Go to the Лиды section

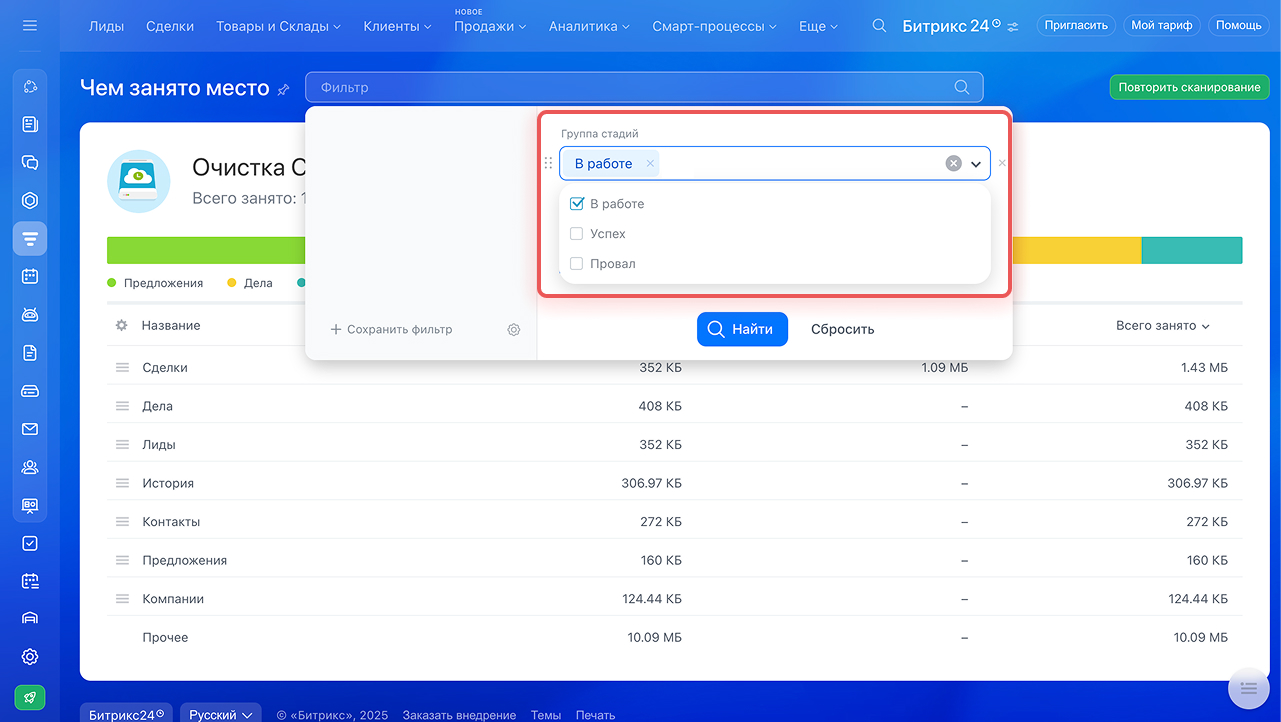(x=106, y=26)
